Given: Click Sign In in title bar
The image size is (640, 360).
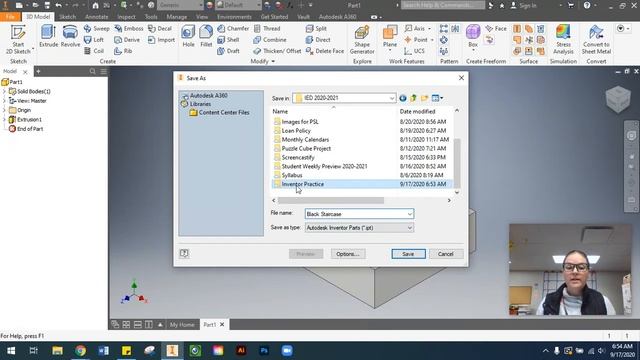Looking at the screenshot, I should [524, 6].
